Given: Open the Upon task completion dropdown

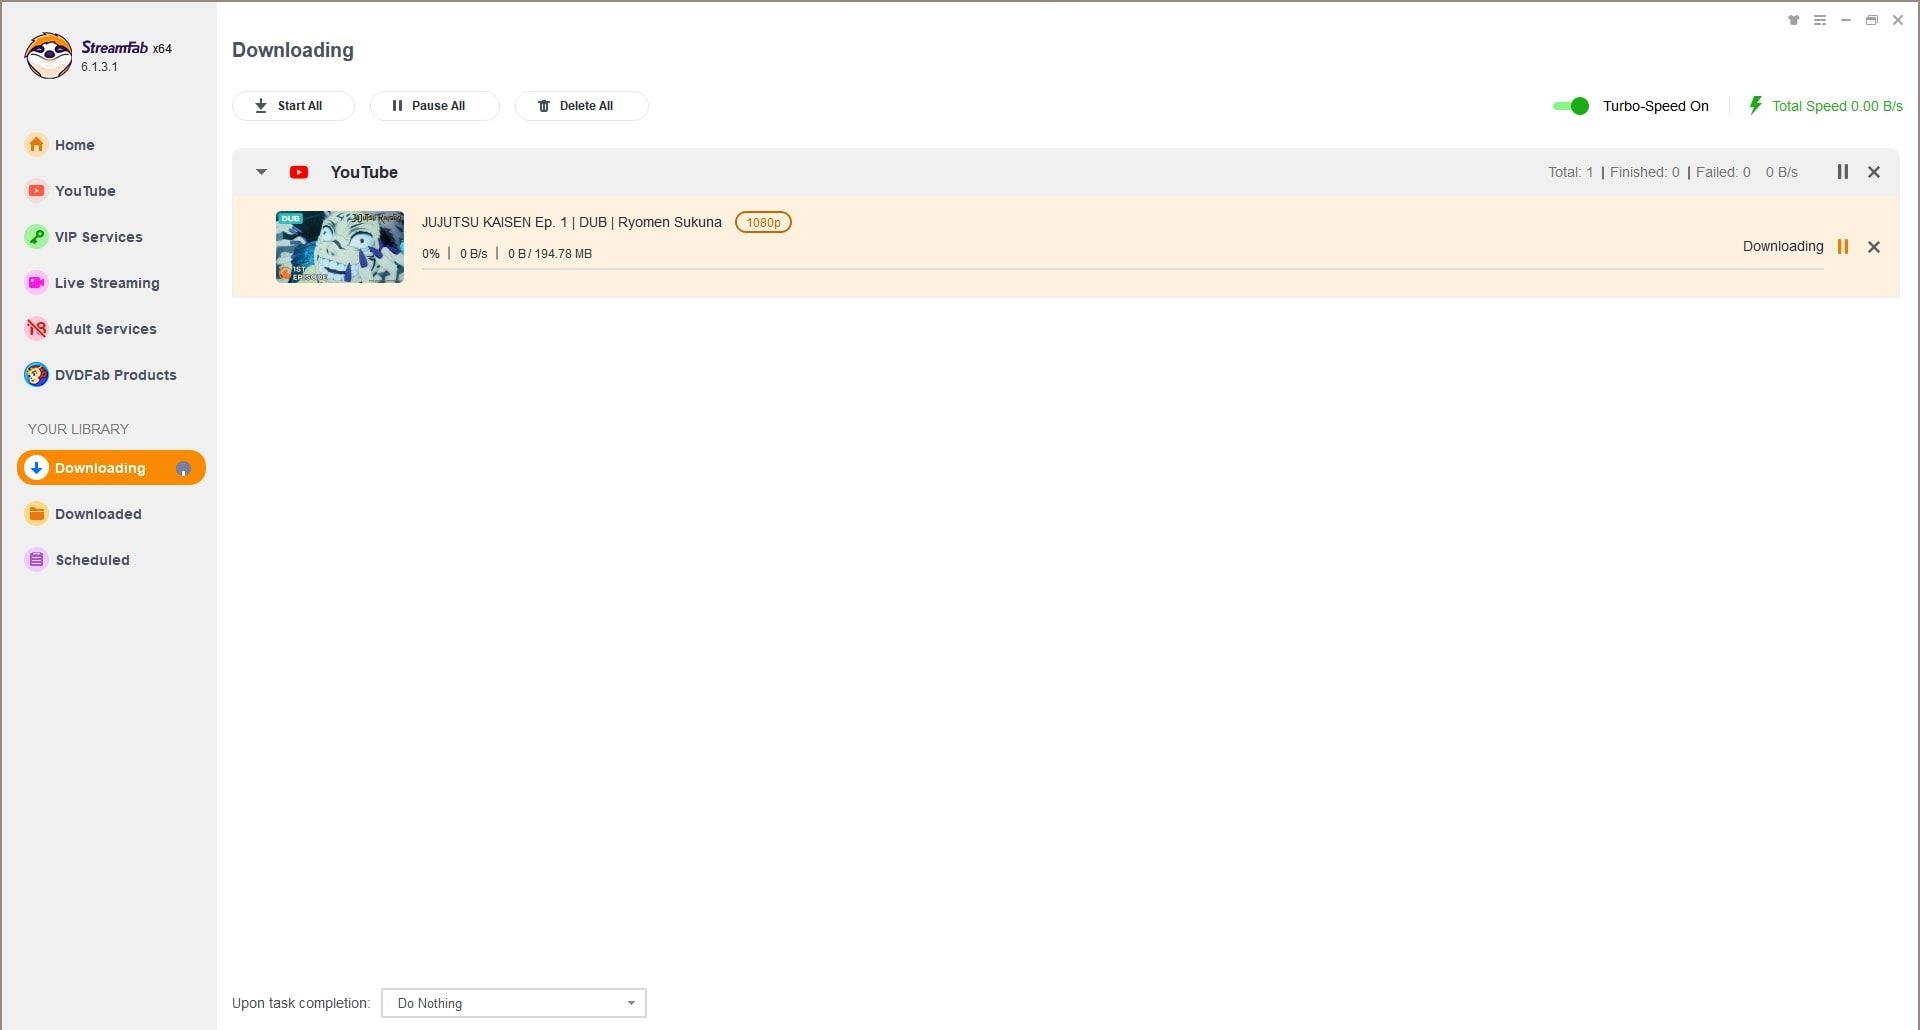Looking at the screenshot, I should 514,1003.
